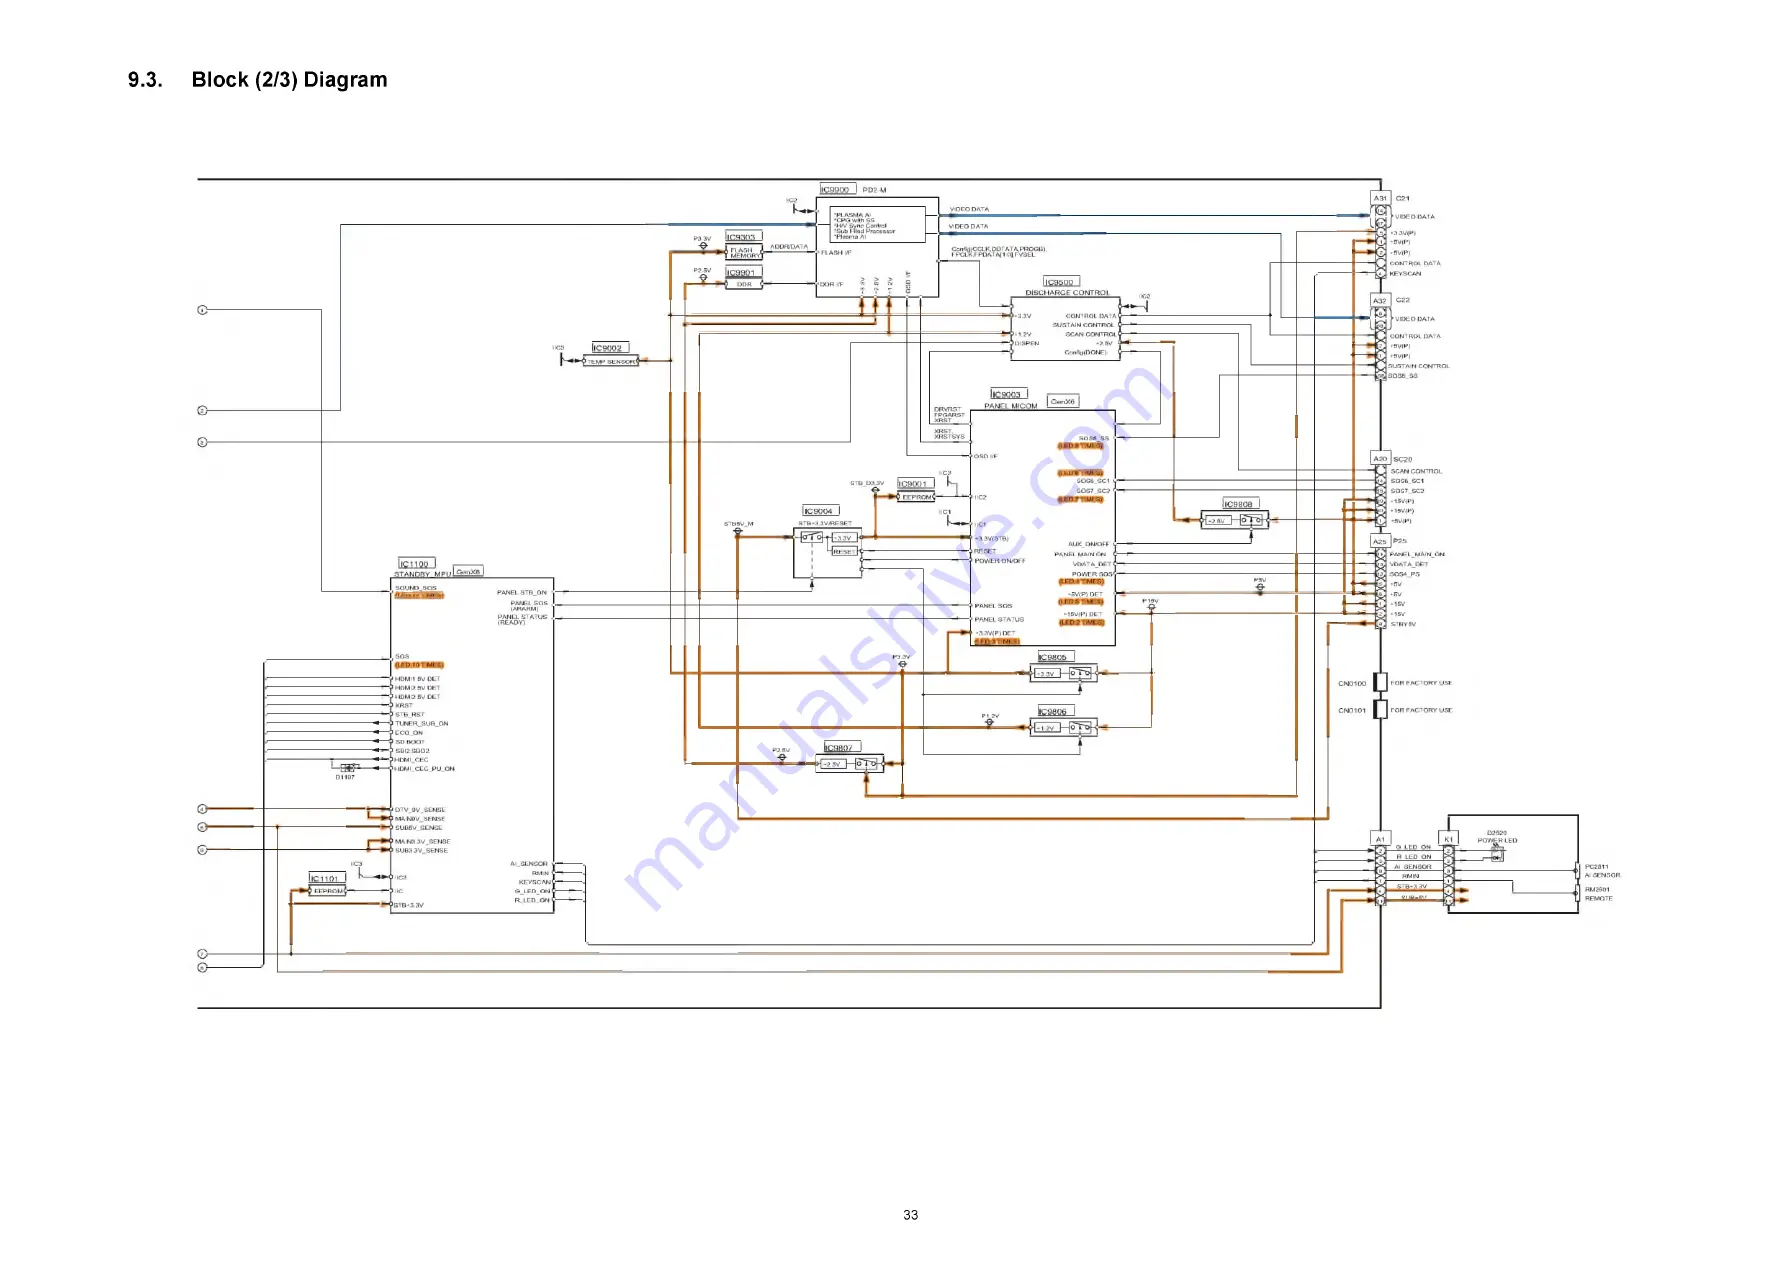1787x1263 pixels.
Task: Click the A1 connector label
Action: pos(1380,838)
